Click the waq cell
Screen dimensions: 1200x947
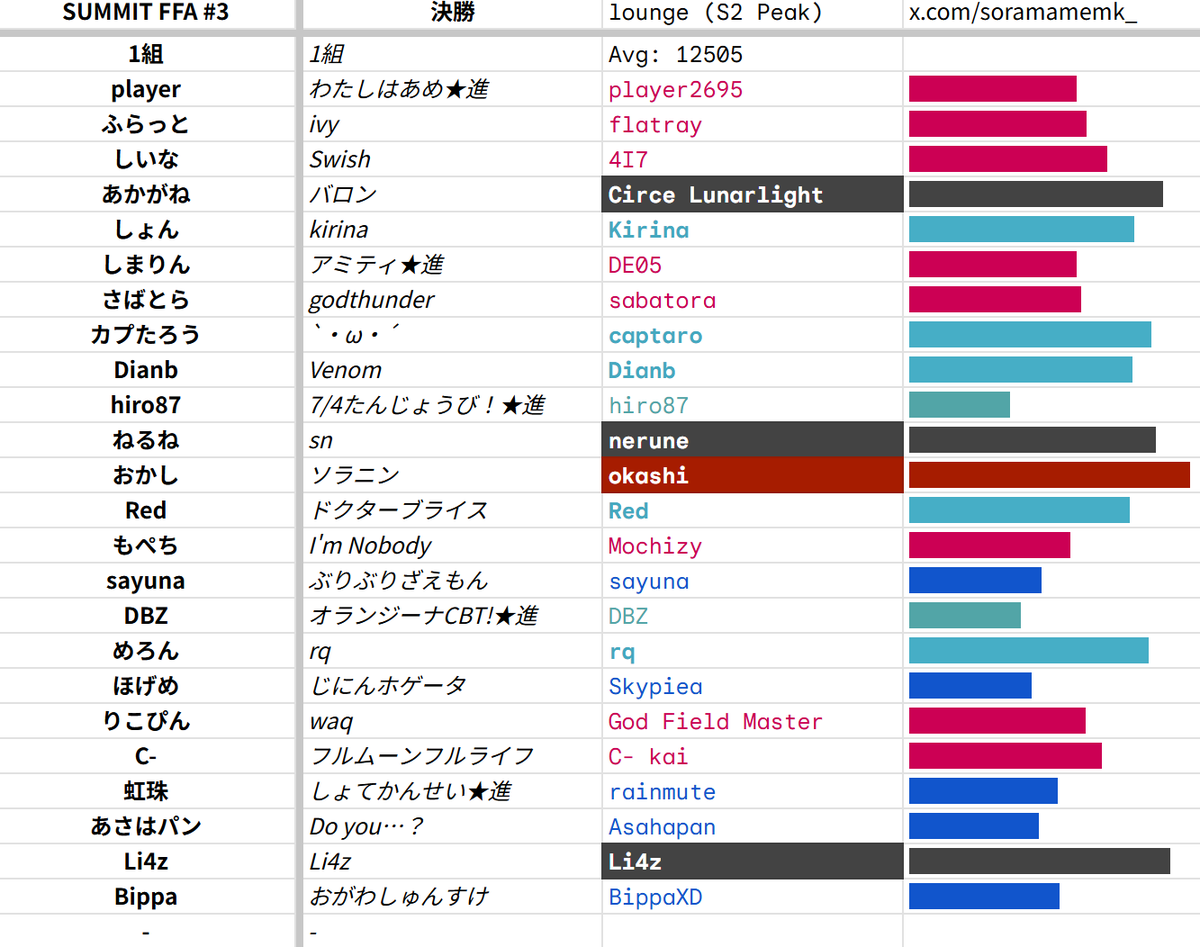coord(452,721)
